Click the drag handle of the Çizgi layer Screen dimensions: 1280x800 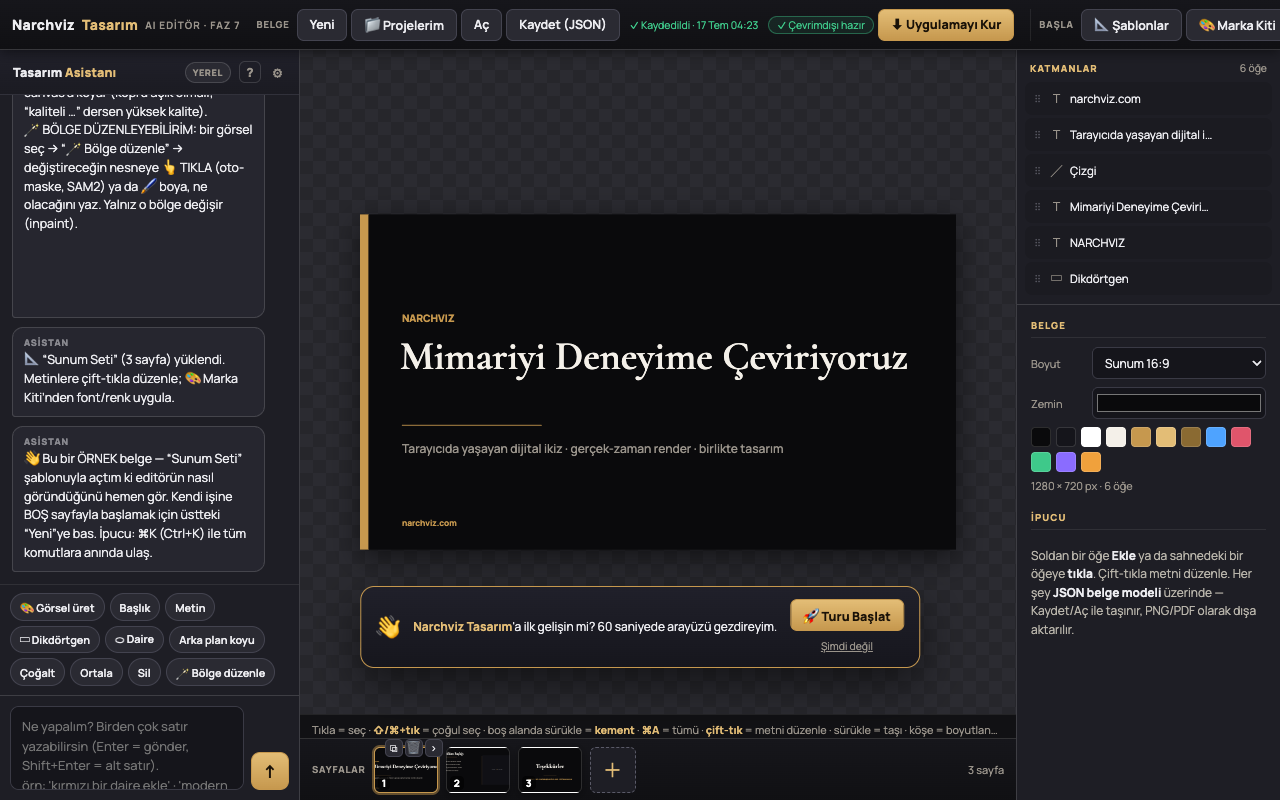(1038, 171)
